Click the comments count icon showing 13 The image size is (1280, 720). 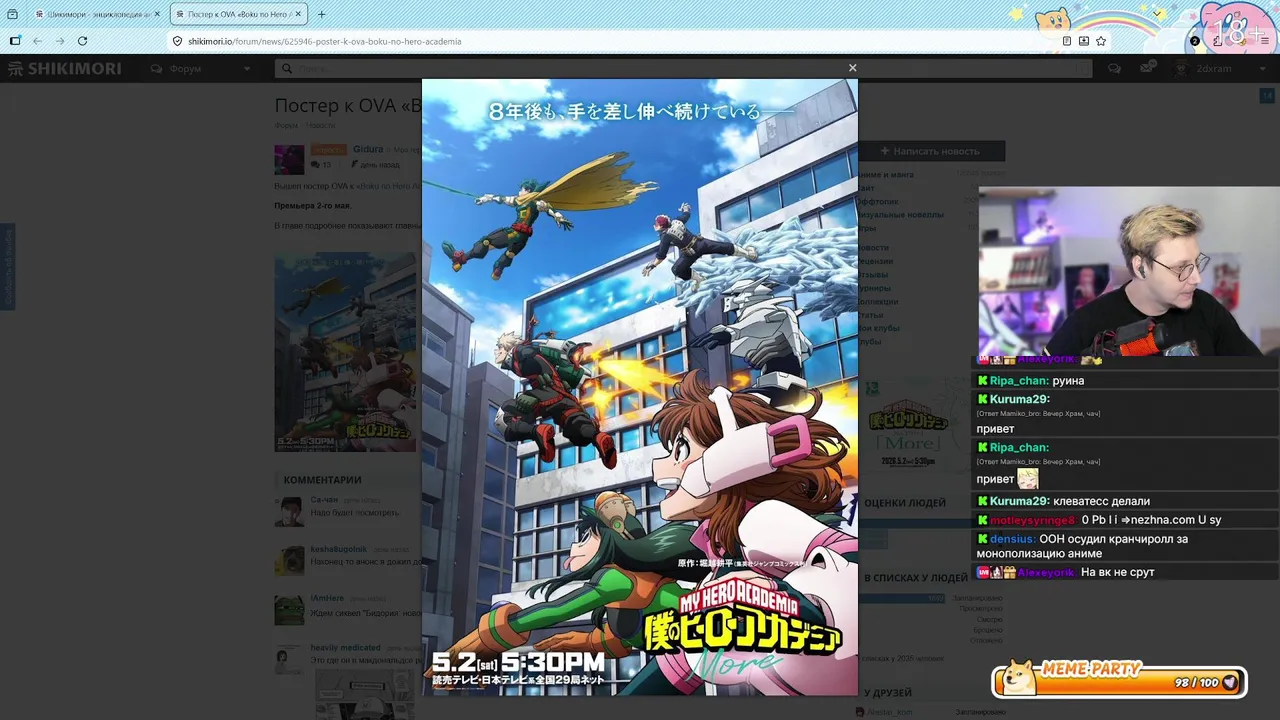click(321, 165)
